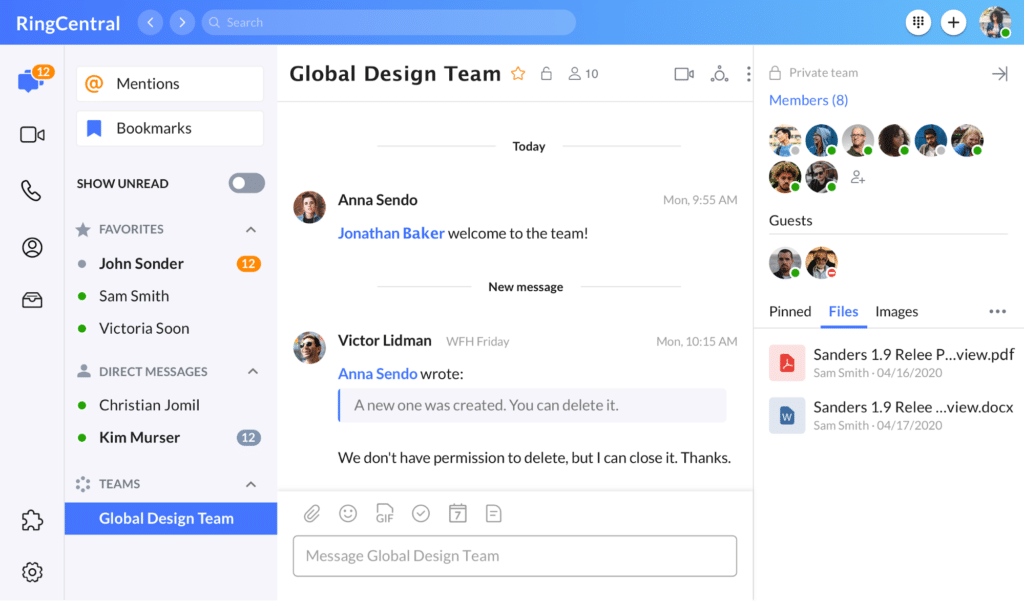
Task: Click the Members (8) link
Action: click(x=808, y=100)
